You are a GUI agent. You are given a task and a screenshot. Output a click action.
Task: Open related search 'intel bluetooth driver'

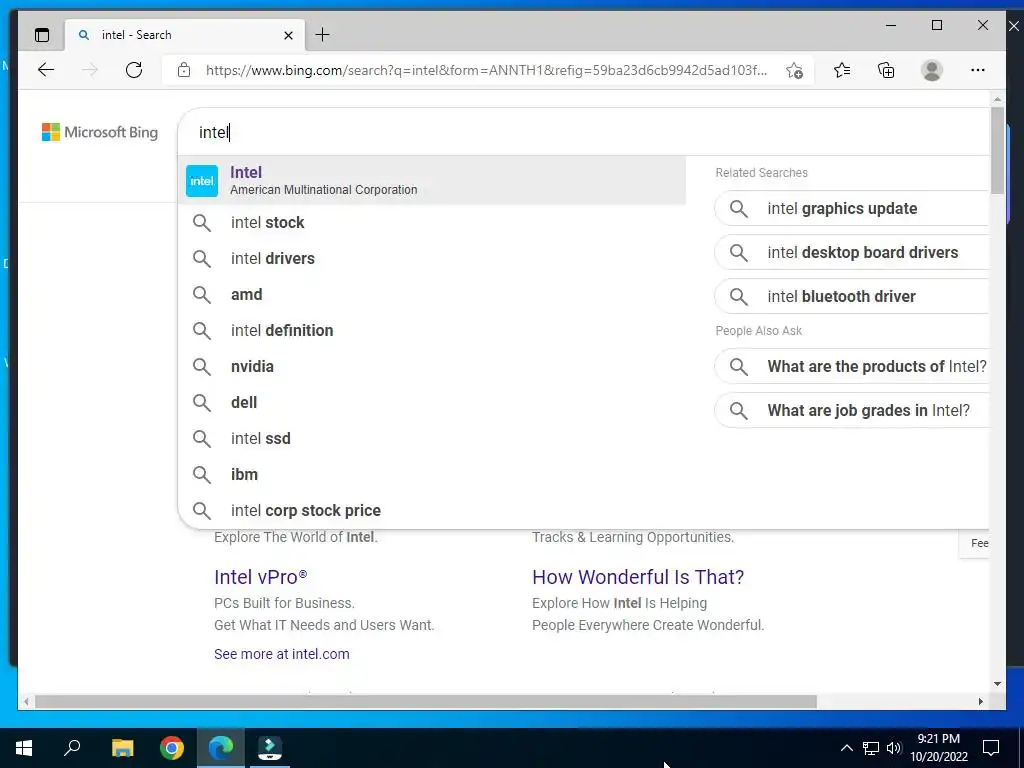point(852,296)
